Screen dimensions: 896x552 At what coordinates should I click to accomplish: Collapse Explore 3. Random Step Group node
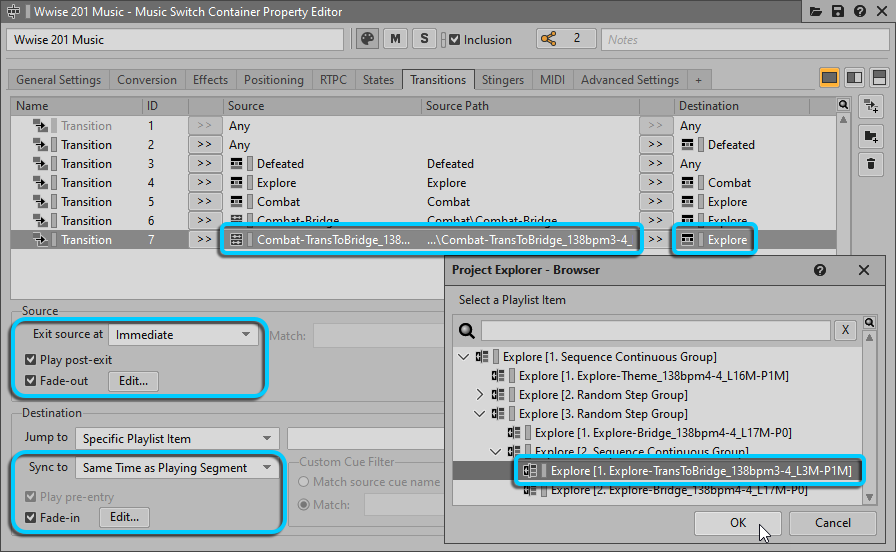pos(479,414)
